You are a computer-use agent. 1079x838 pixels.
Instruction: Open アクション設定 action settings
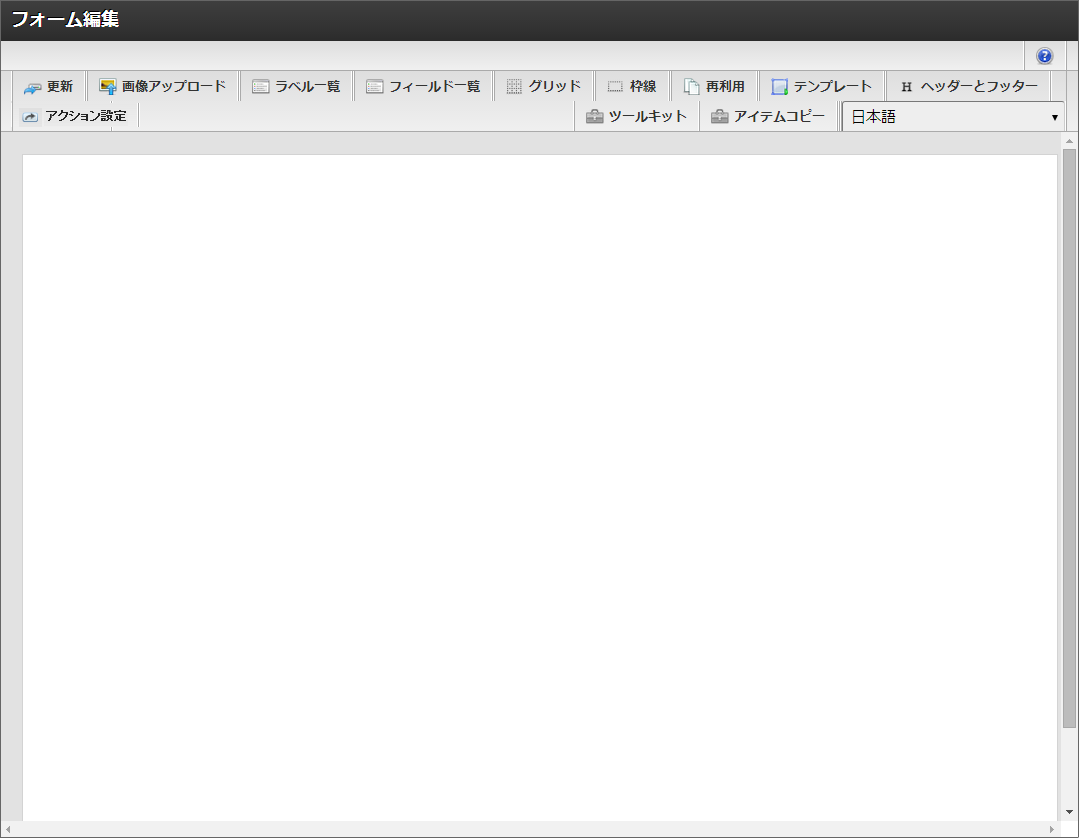[74, 116]
